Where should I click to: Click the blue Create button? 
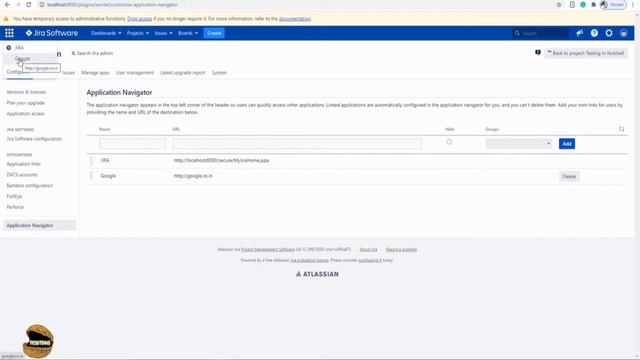point(214,33)
